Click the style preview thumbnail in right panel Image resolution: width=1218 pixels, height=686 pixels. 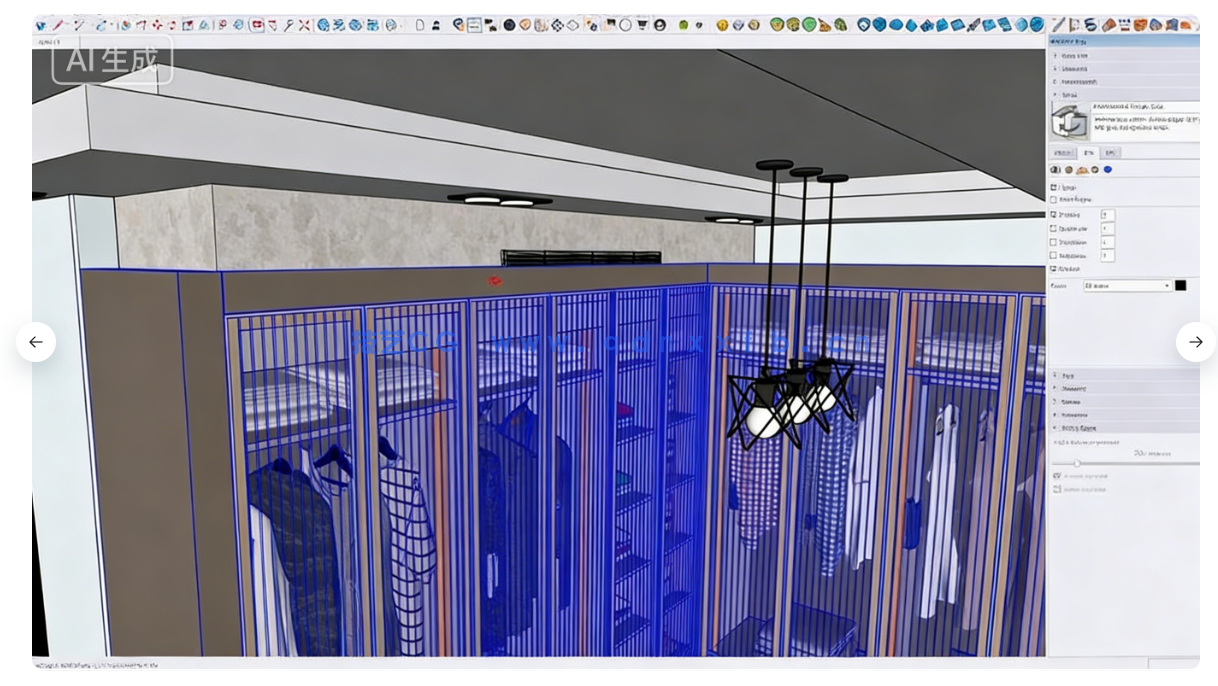click(1069, 121)
